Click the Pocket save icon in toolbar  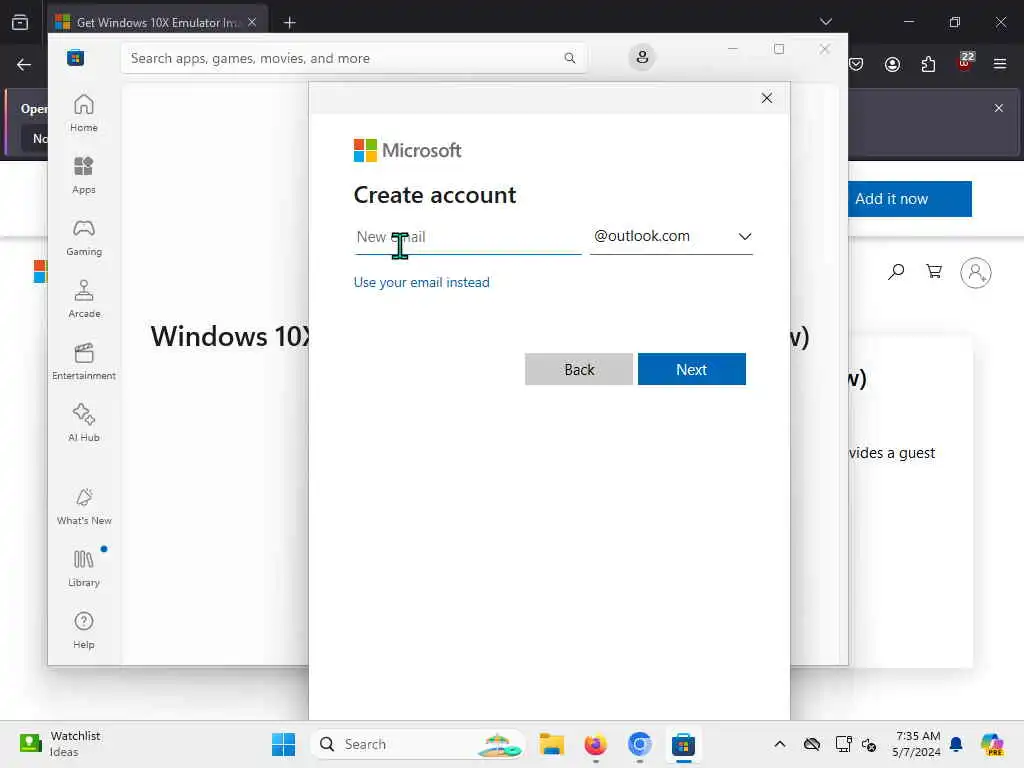[856, 64]
